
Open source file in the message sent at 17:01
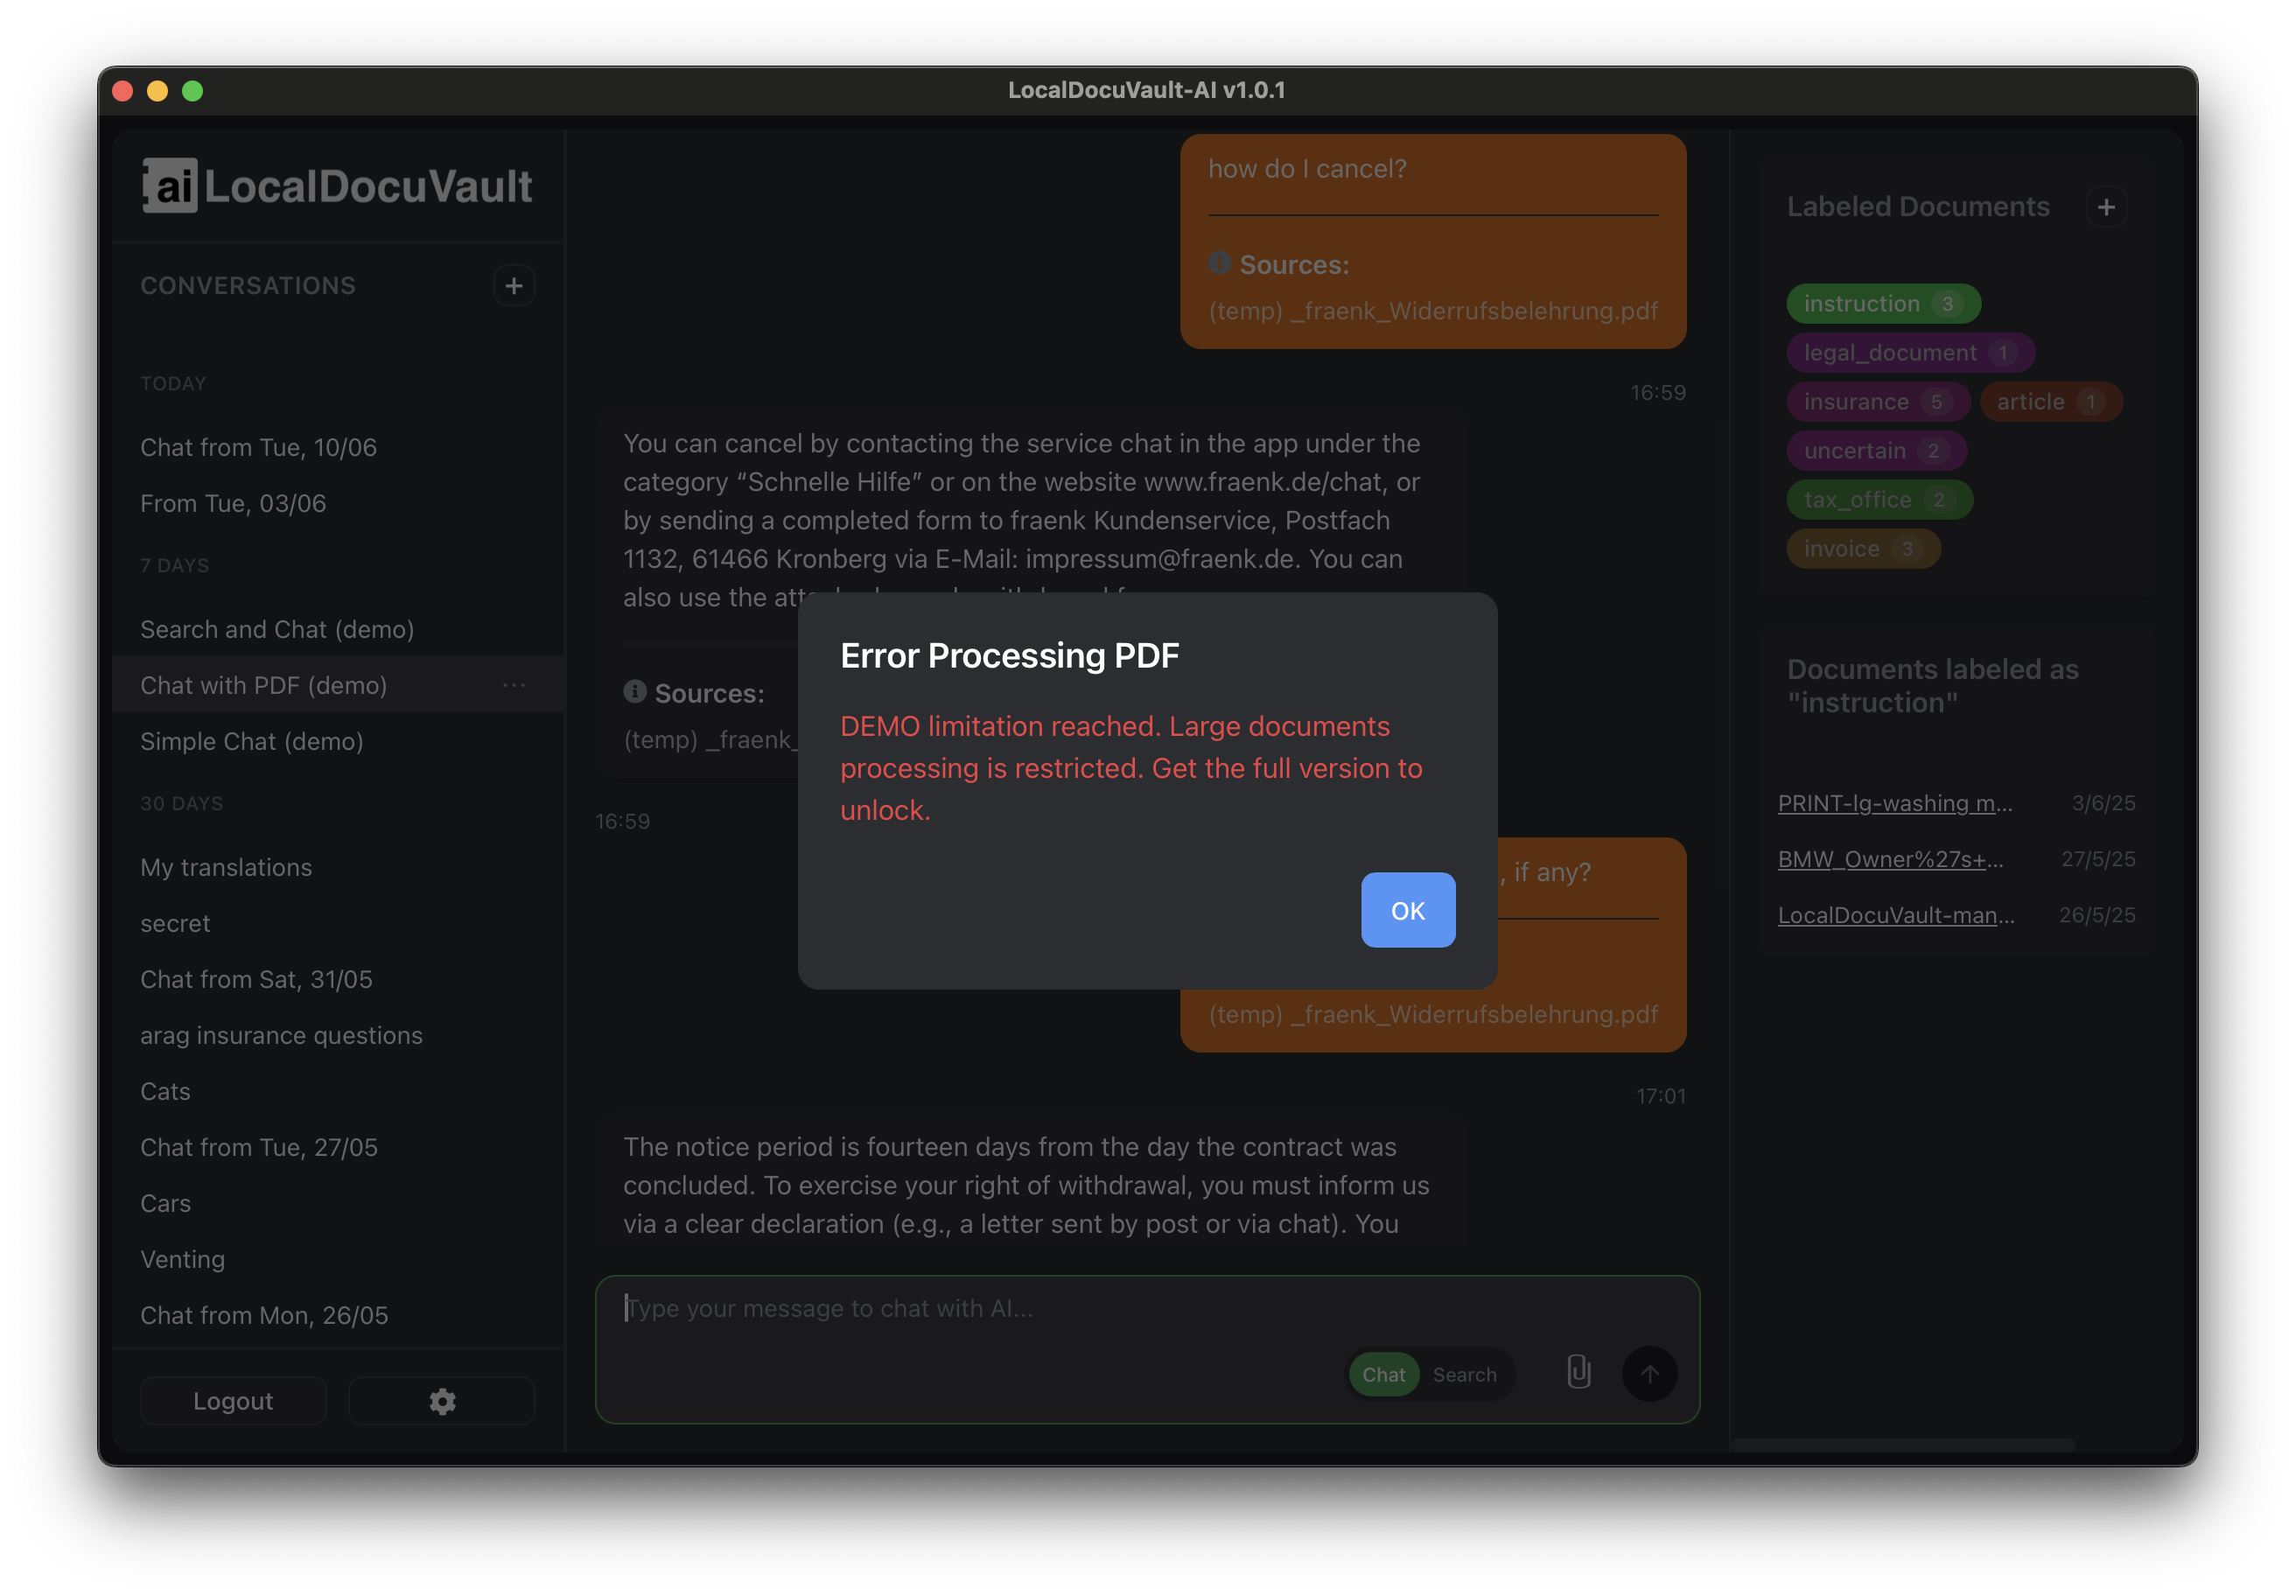(x=1433, y=1014)
